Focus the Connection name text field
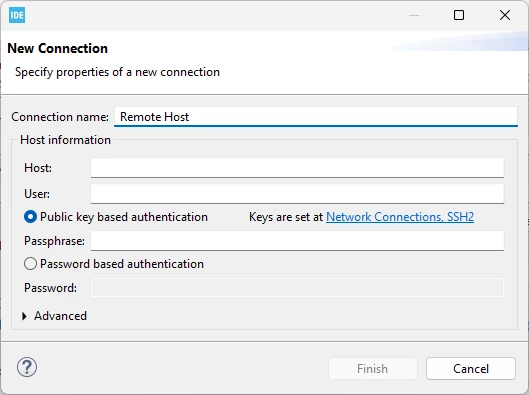This screenshot has width=529, height=395. (316, 117)
